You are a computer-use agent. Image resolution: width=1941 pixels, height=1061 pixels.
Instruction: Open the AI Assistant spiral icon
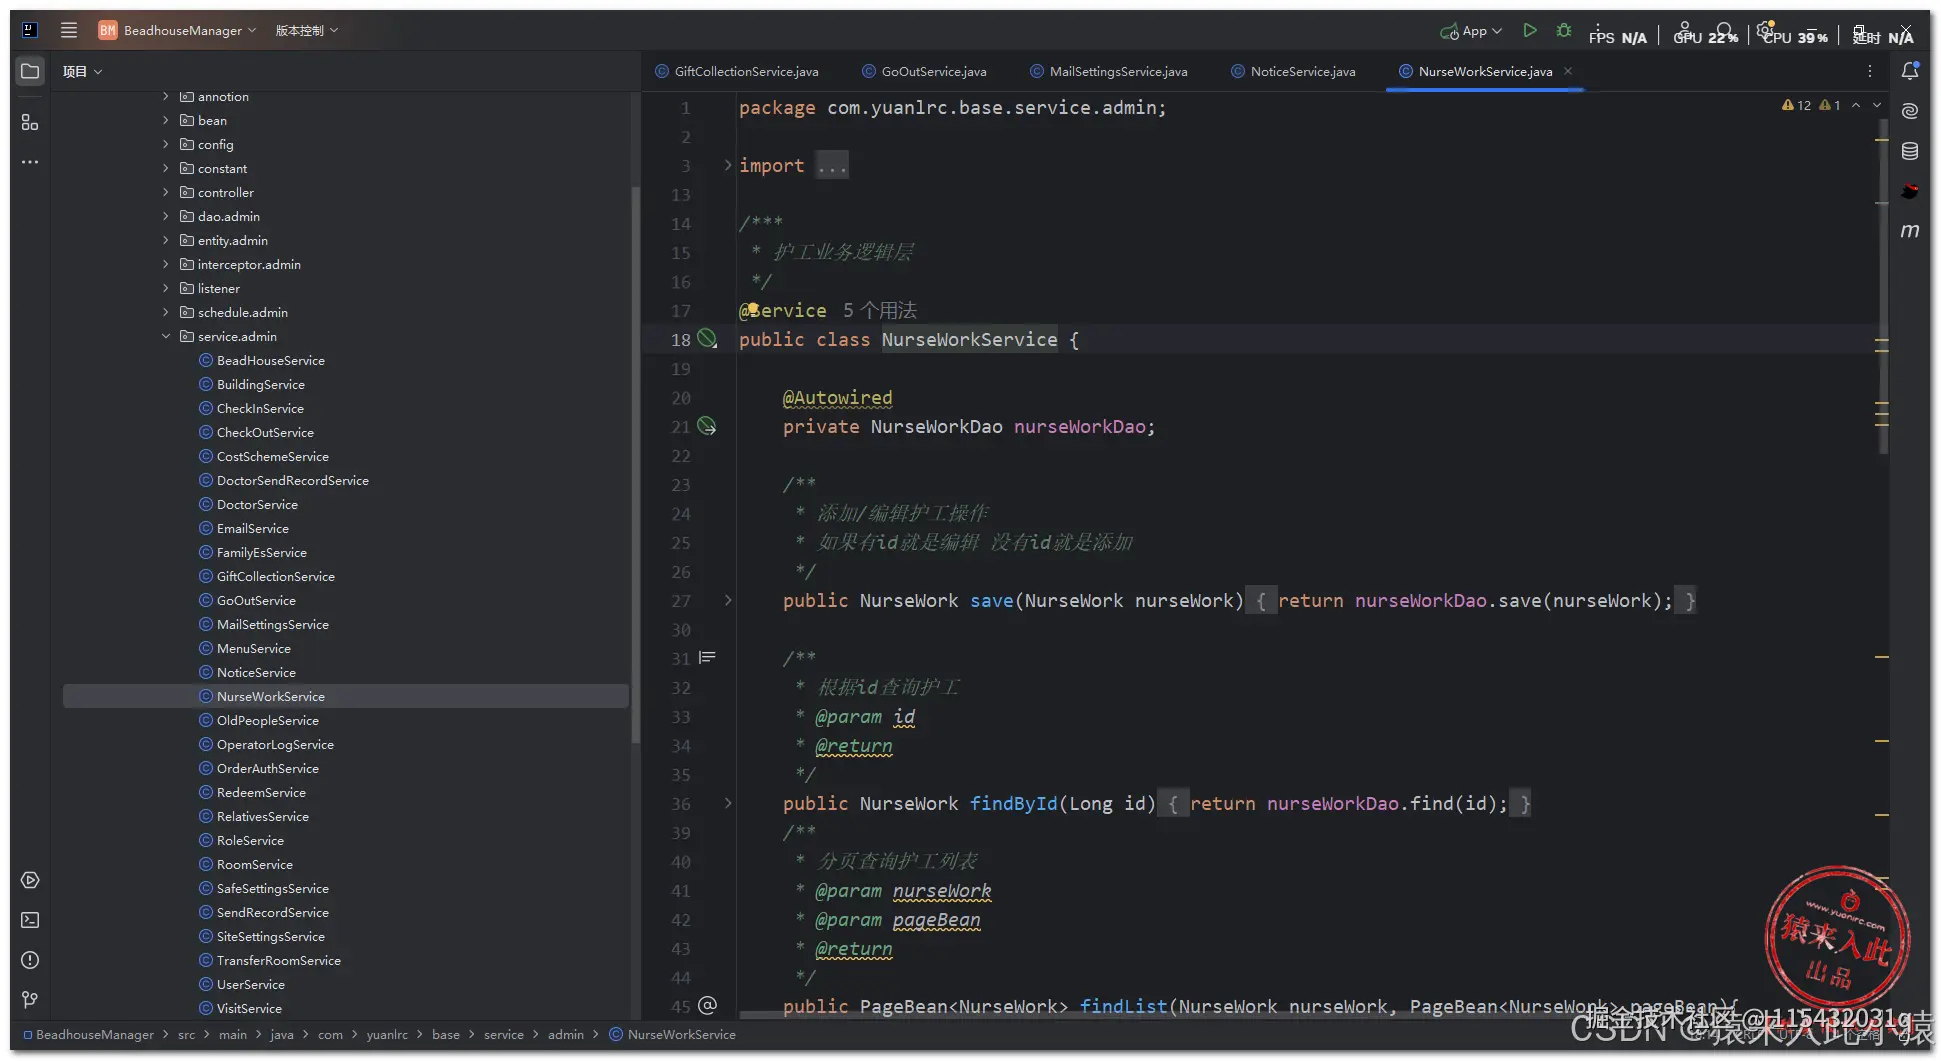pos(1910,111)
